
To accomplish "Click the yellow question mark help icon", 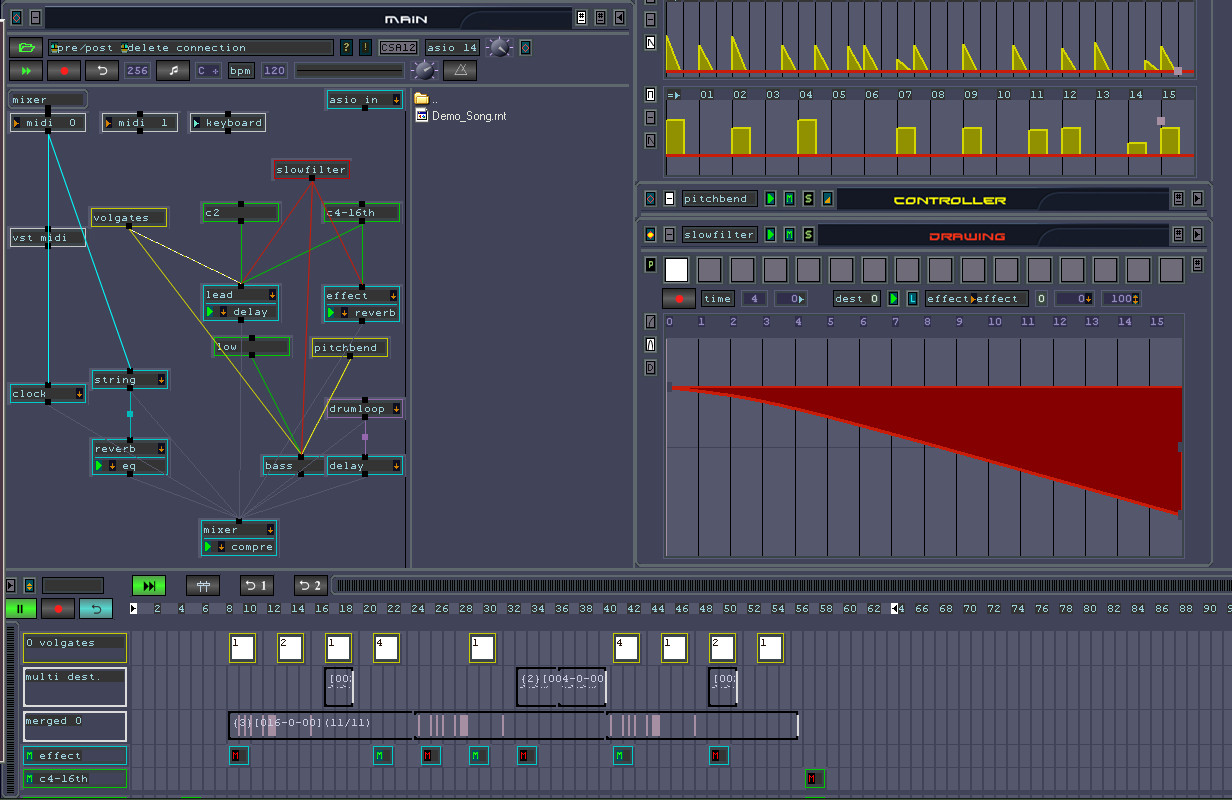I will [x=346, y=47].
